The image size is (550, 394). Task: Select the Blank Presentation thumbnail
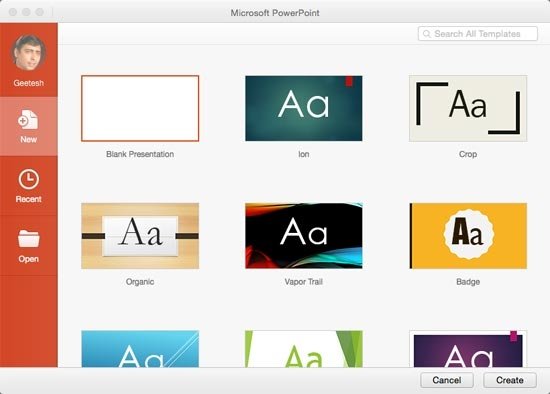click(x=140, y=108)
